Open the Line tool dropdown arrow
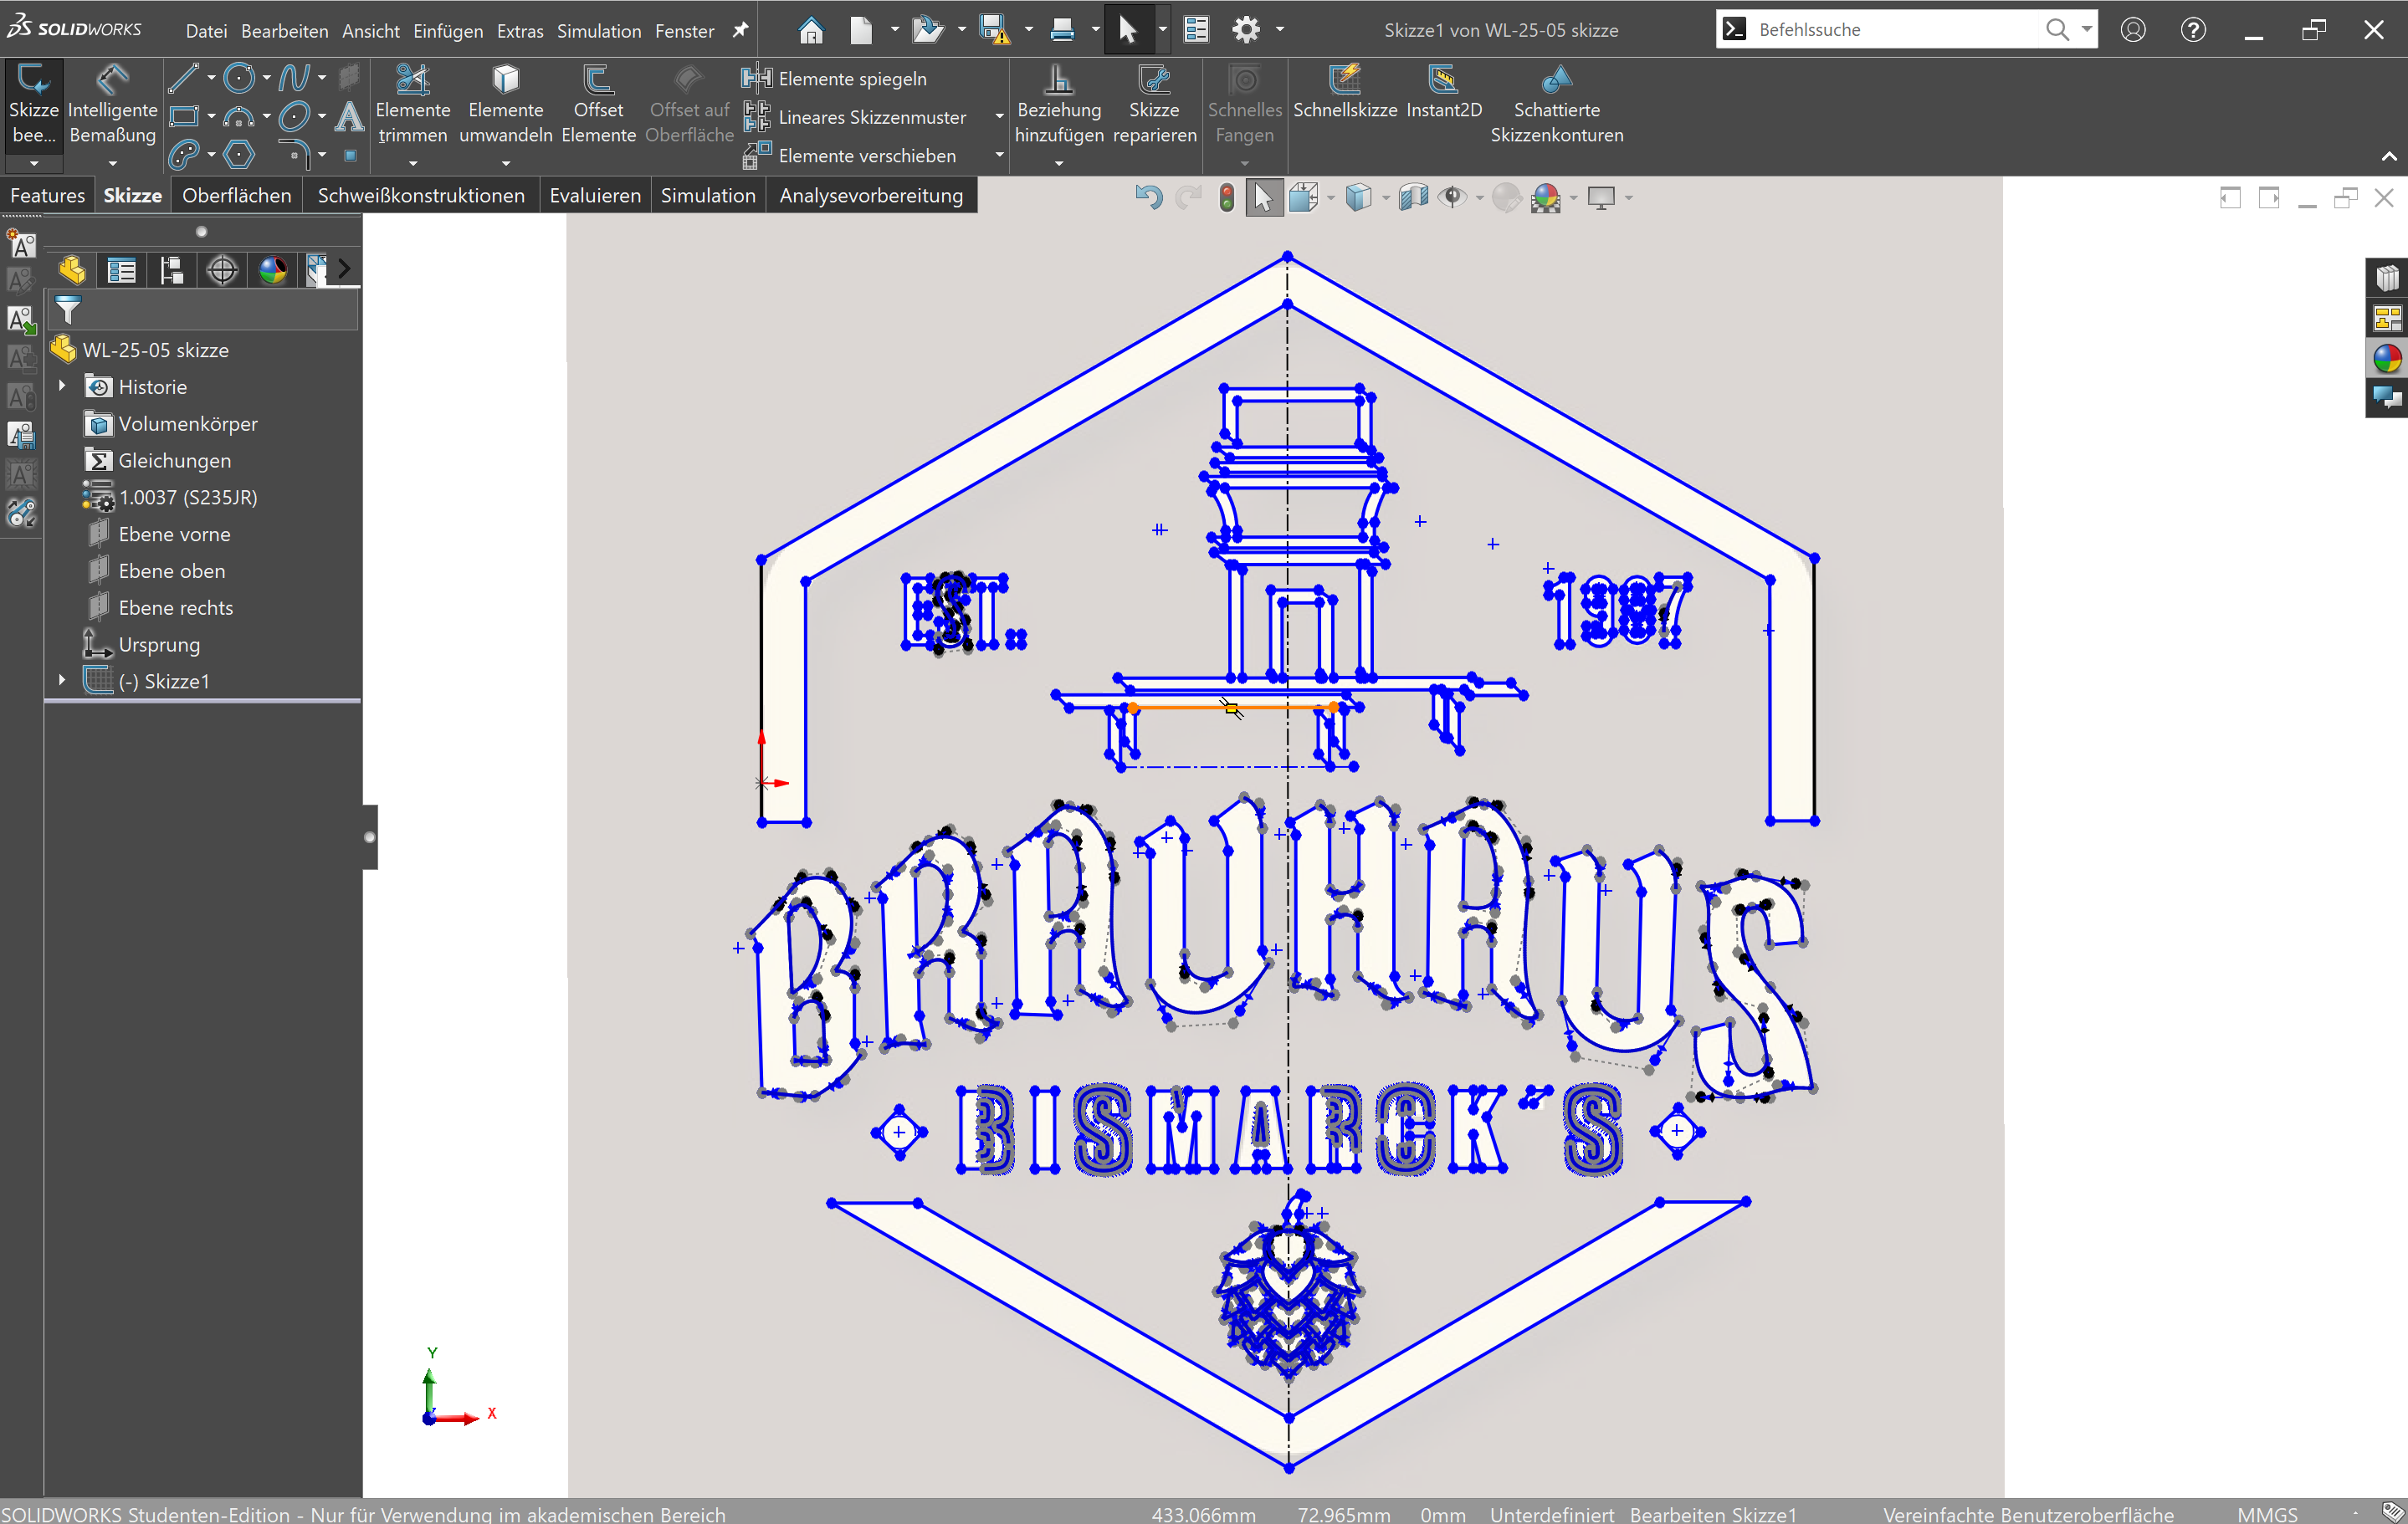Image resolution: width=2408 pixels, height=1524 pixels. tap(211, 78)
